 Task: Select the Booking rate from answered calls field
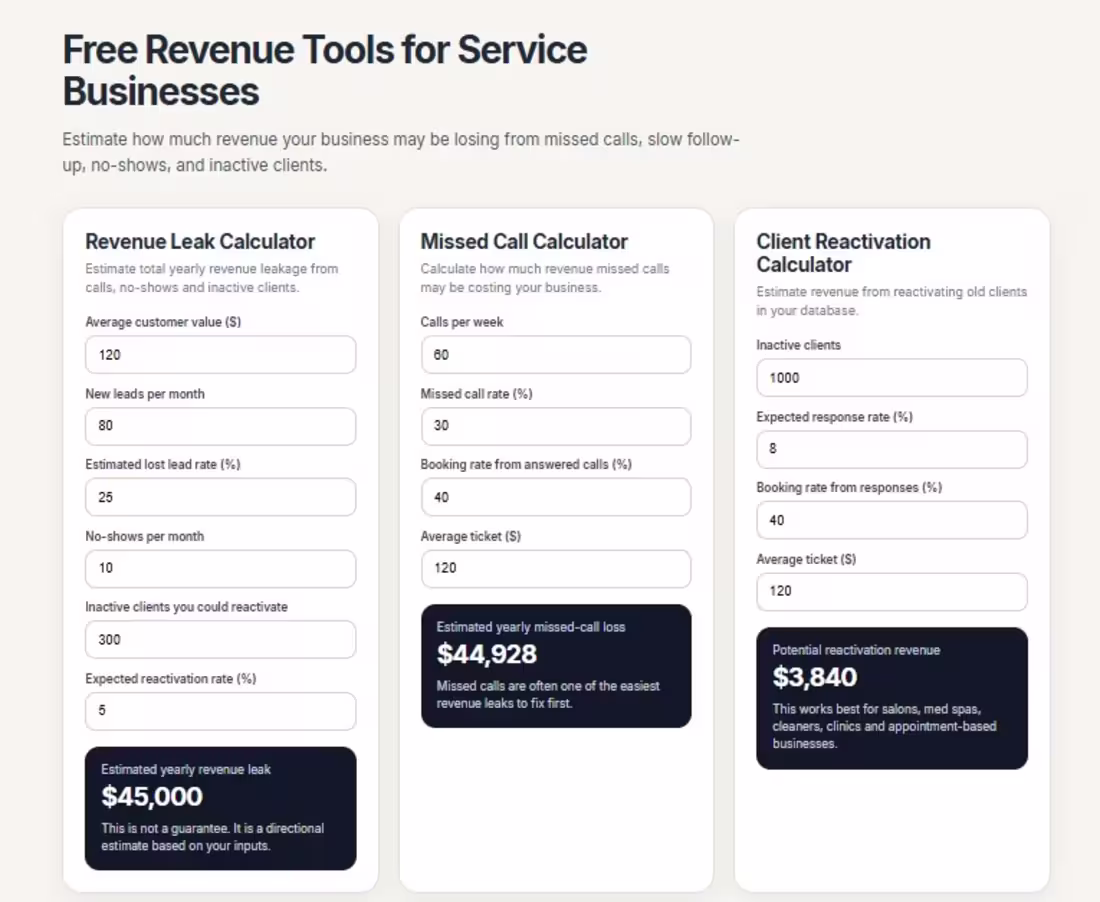click(x=556, y=497)
